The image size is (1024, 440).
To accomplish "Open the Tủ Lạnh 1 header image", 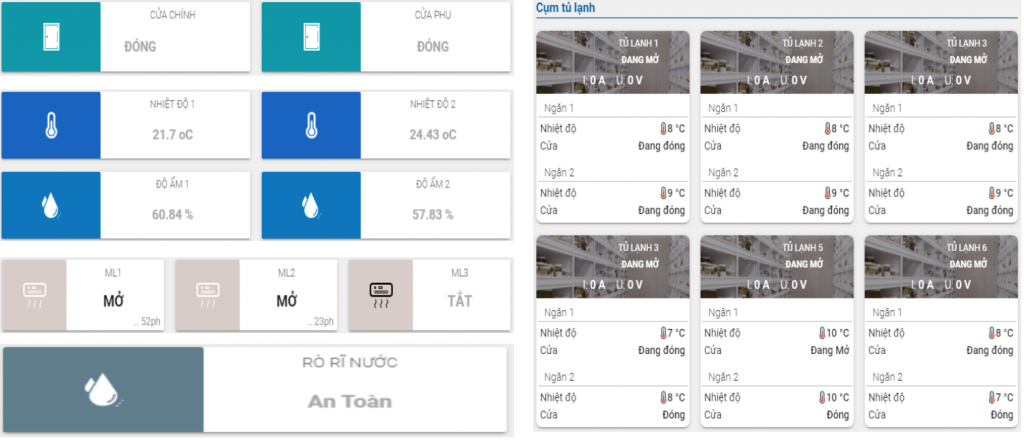I will [x=613, y=62].
